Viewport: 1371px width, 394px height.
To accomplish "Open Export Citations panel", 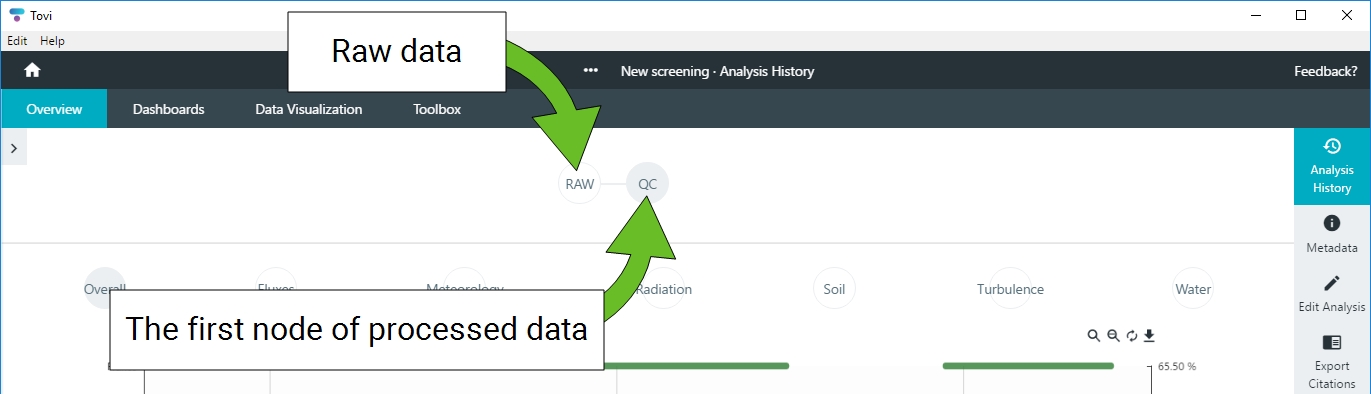I will pos(1332,361).
